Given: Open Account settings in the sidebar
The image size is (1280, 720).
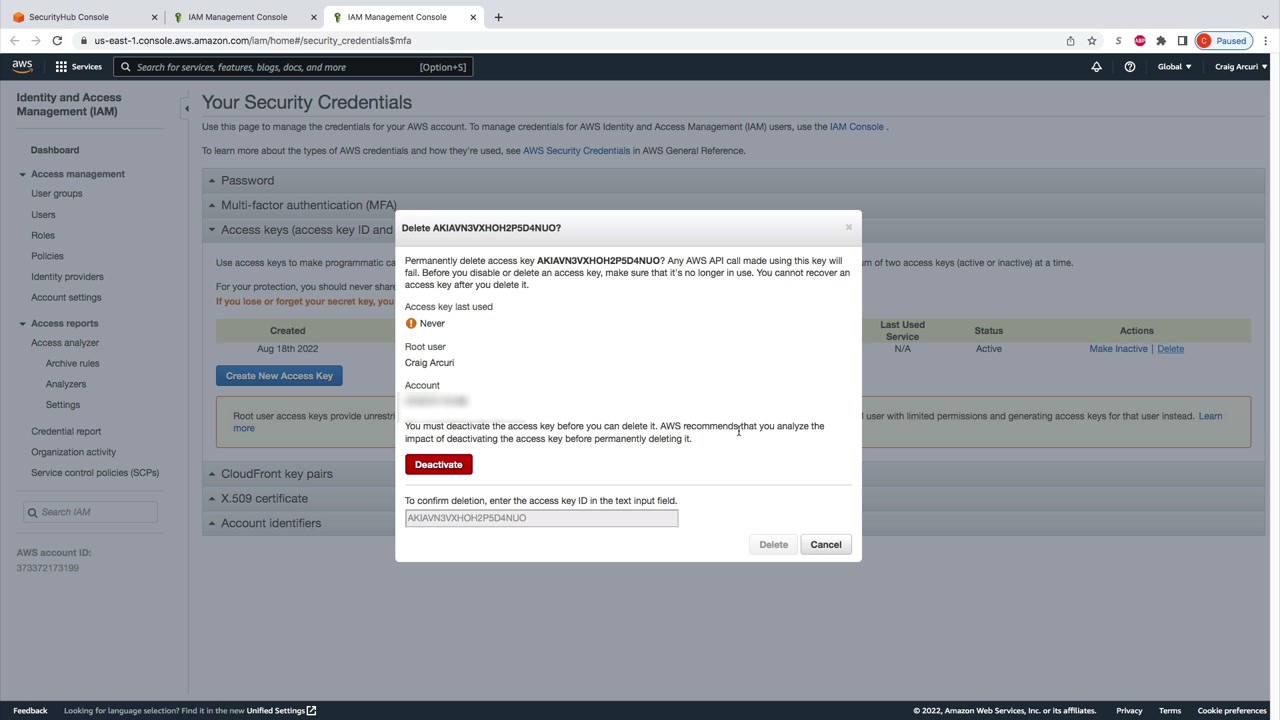Looking at the screenshot, I should [66, 297].
